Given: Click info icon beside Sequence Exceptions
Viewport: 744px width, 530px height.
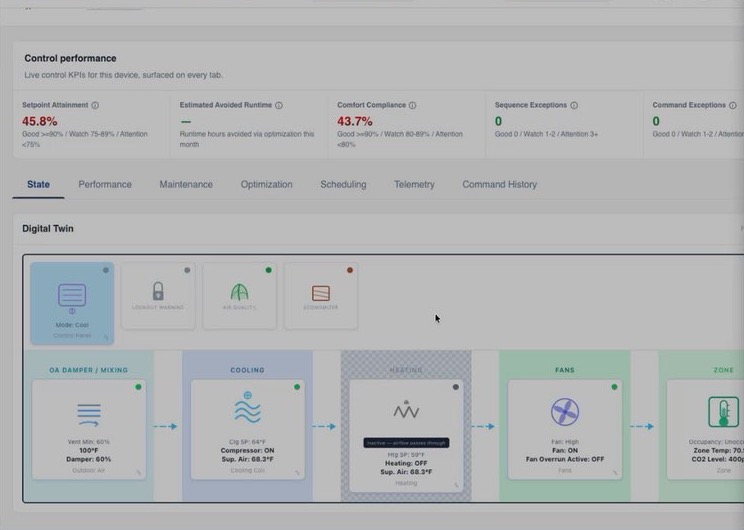Looking at the screenshot, I should tap(574, 105).
